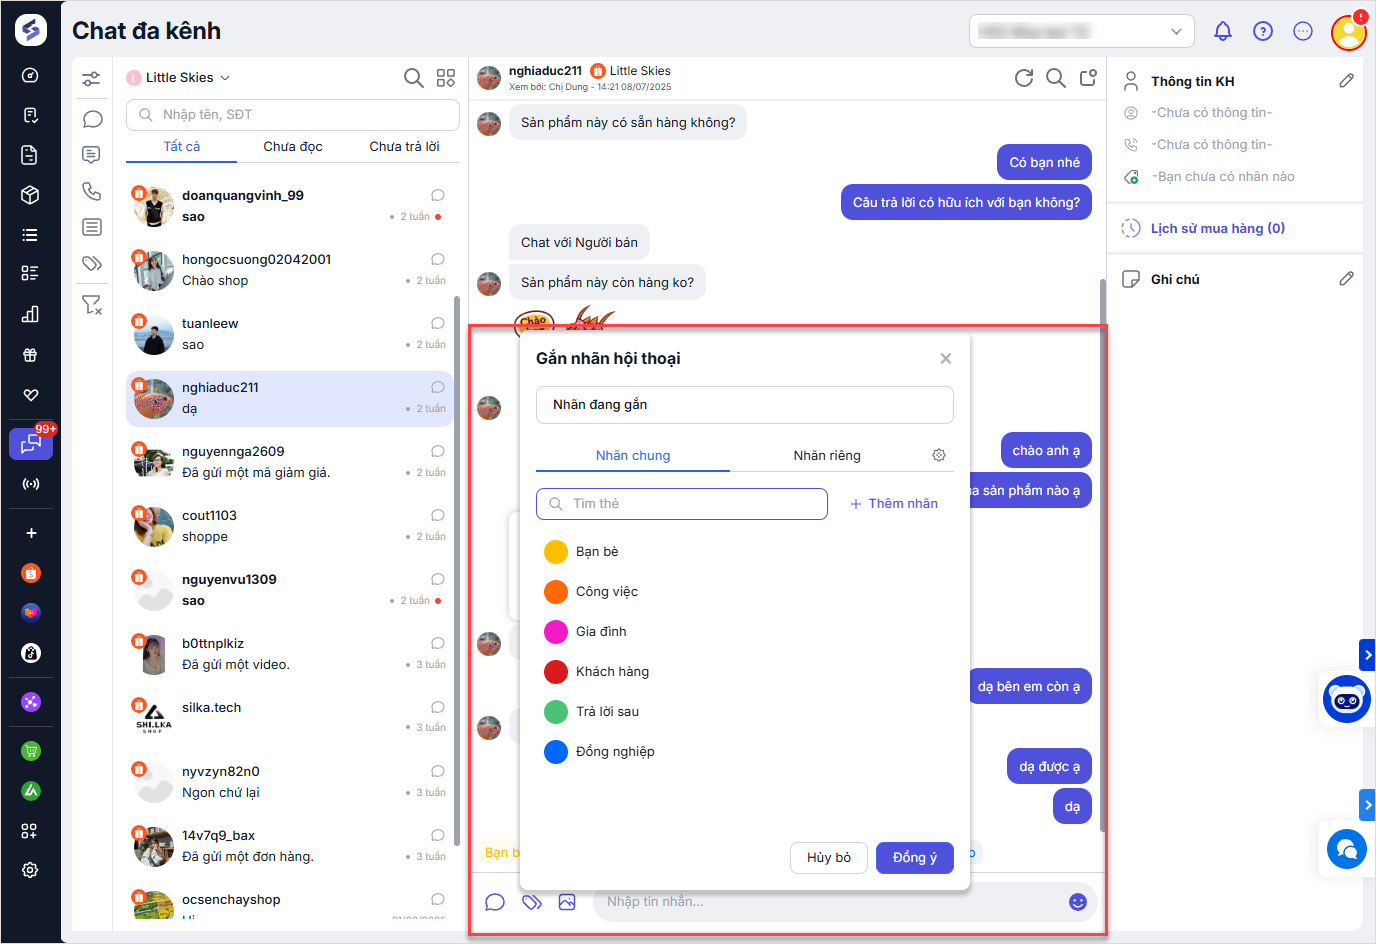Select the yellow Bạn bè label swatch

pos(556,552)
